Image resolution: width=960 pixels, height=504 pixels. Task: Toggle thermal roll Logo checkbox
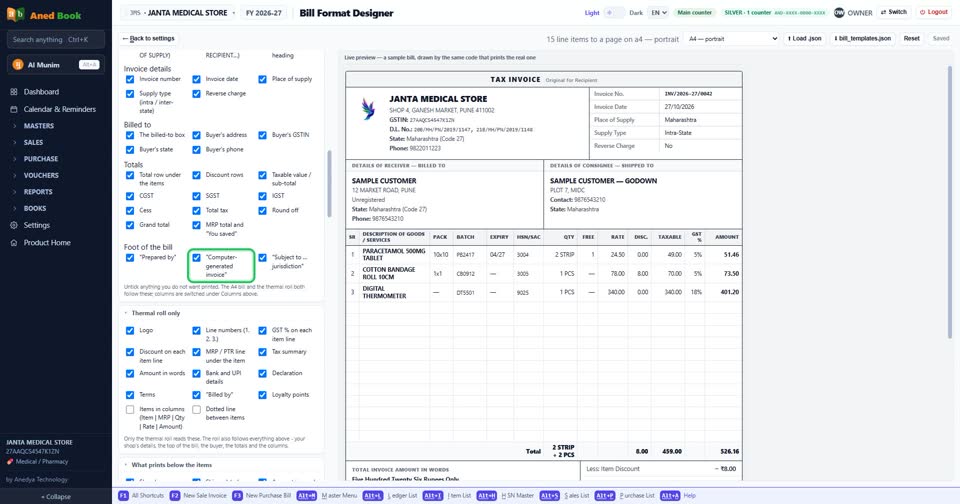[x=130, y=331]
